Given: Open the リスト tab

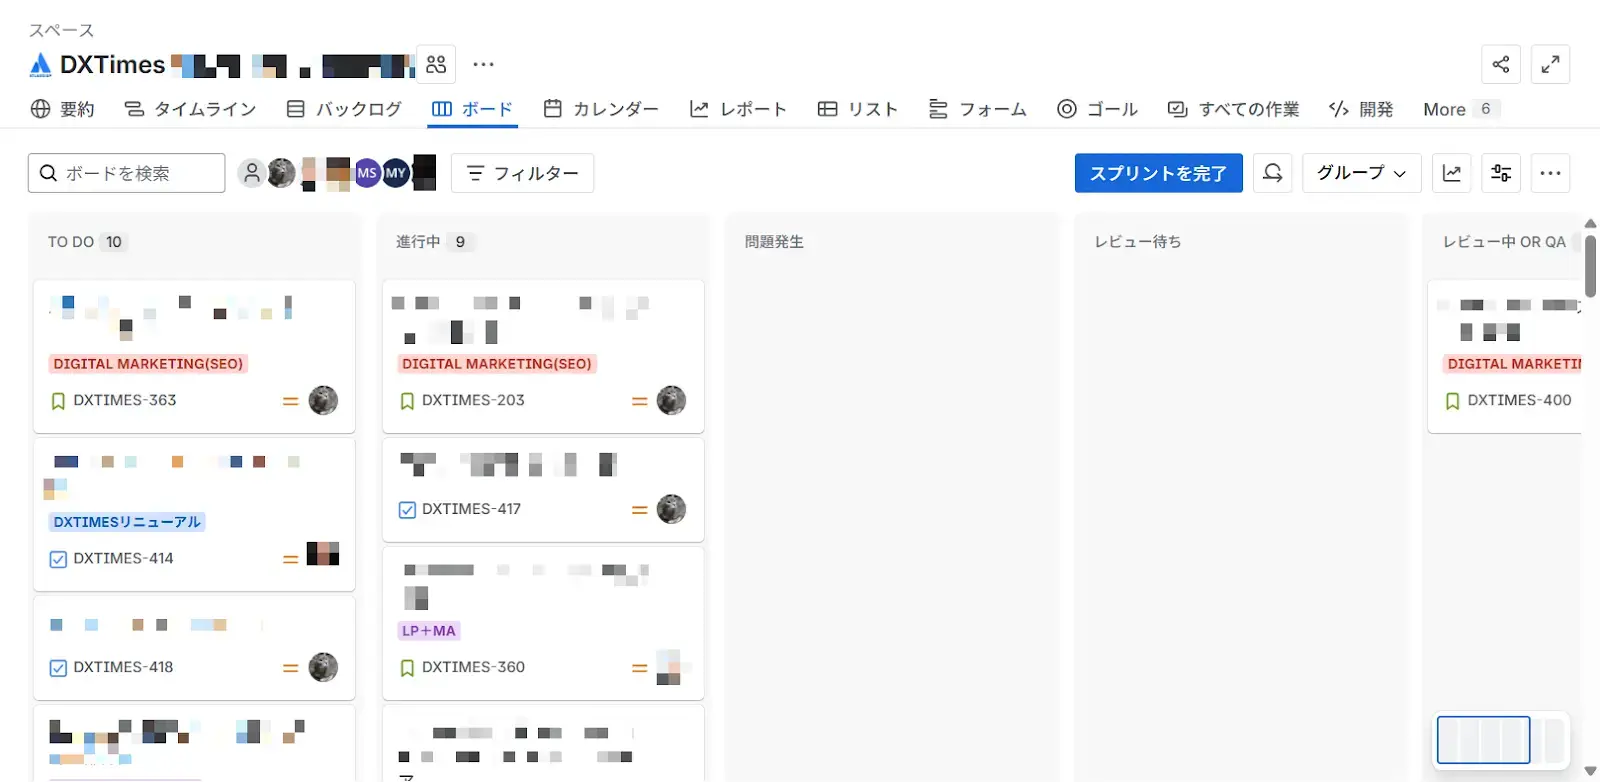Looking at the screenshot, I should click(857, 109).
